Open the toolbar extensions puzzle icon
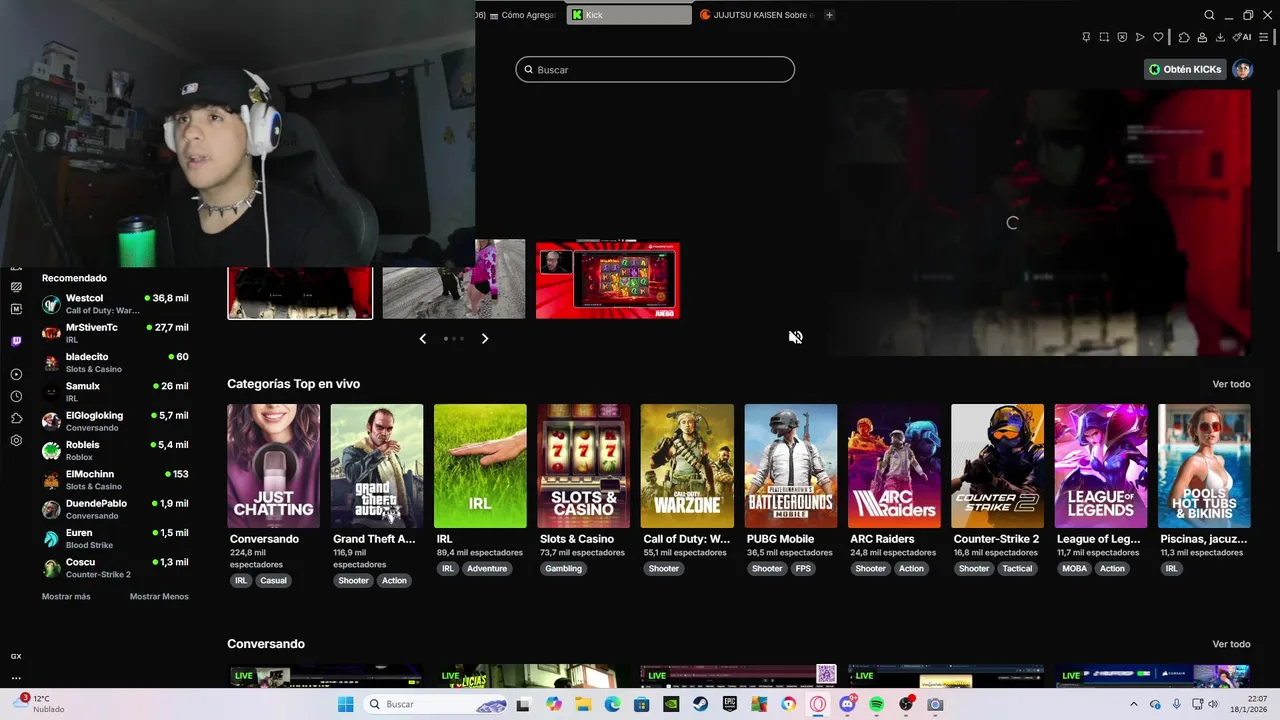 pyautogui.click(x=1184, y=37)
